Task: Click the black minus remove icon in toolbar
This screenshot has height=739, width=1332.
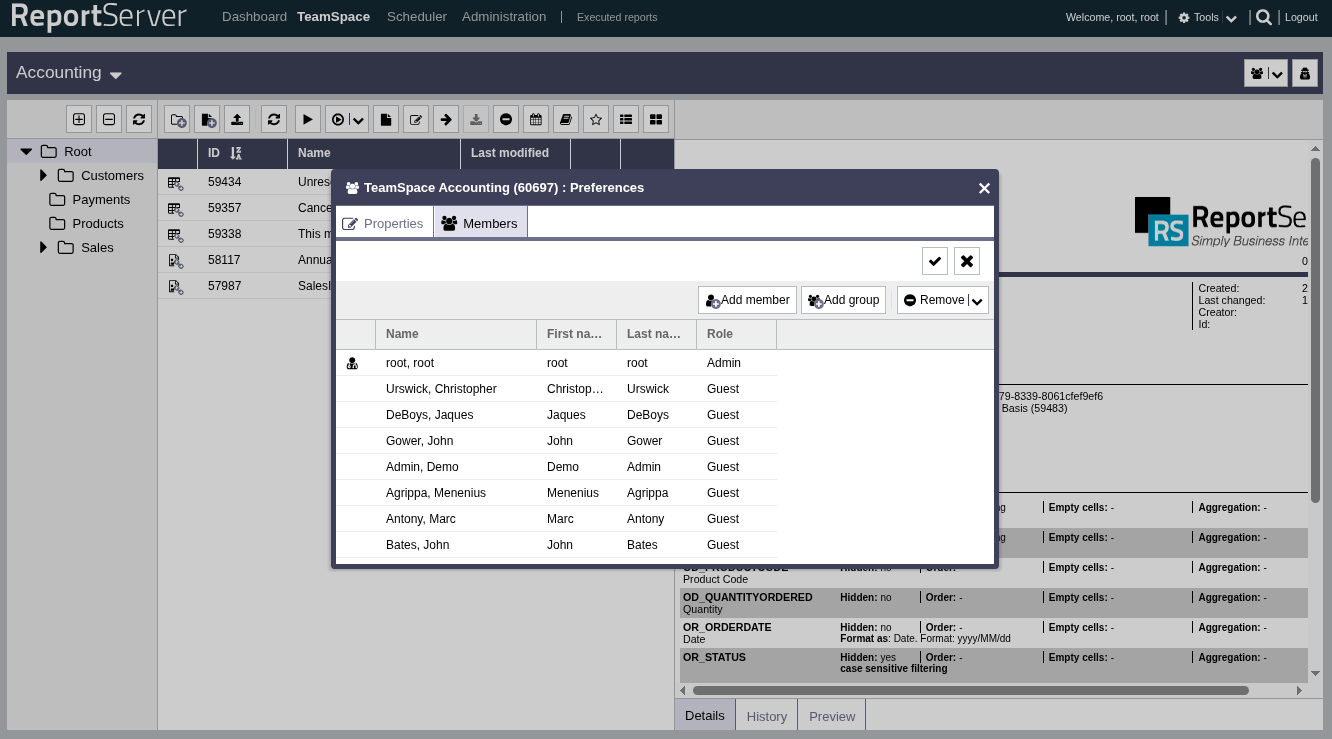Action: [506, 119]
